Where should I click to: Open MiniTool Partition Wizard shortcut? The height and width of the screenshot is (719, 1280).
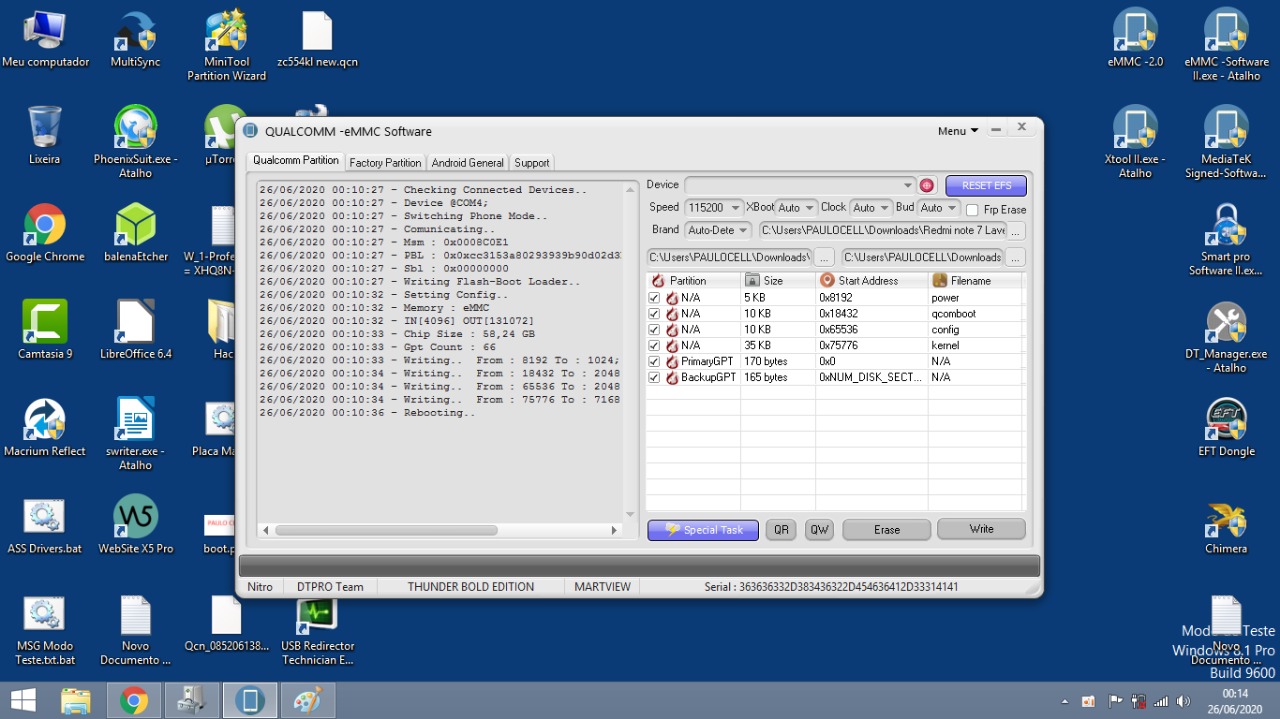coord(227,45)
